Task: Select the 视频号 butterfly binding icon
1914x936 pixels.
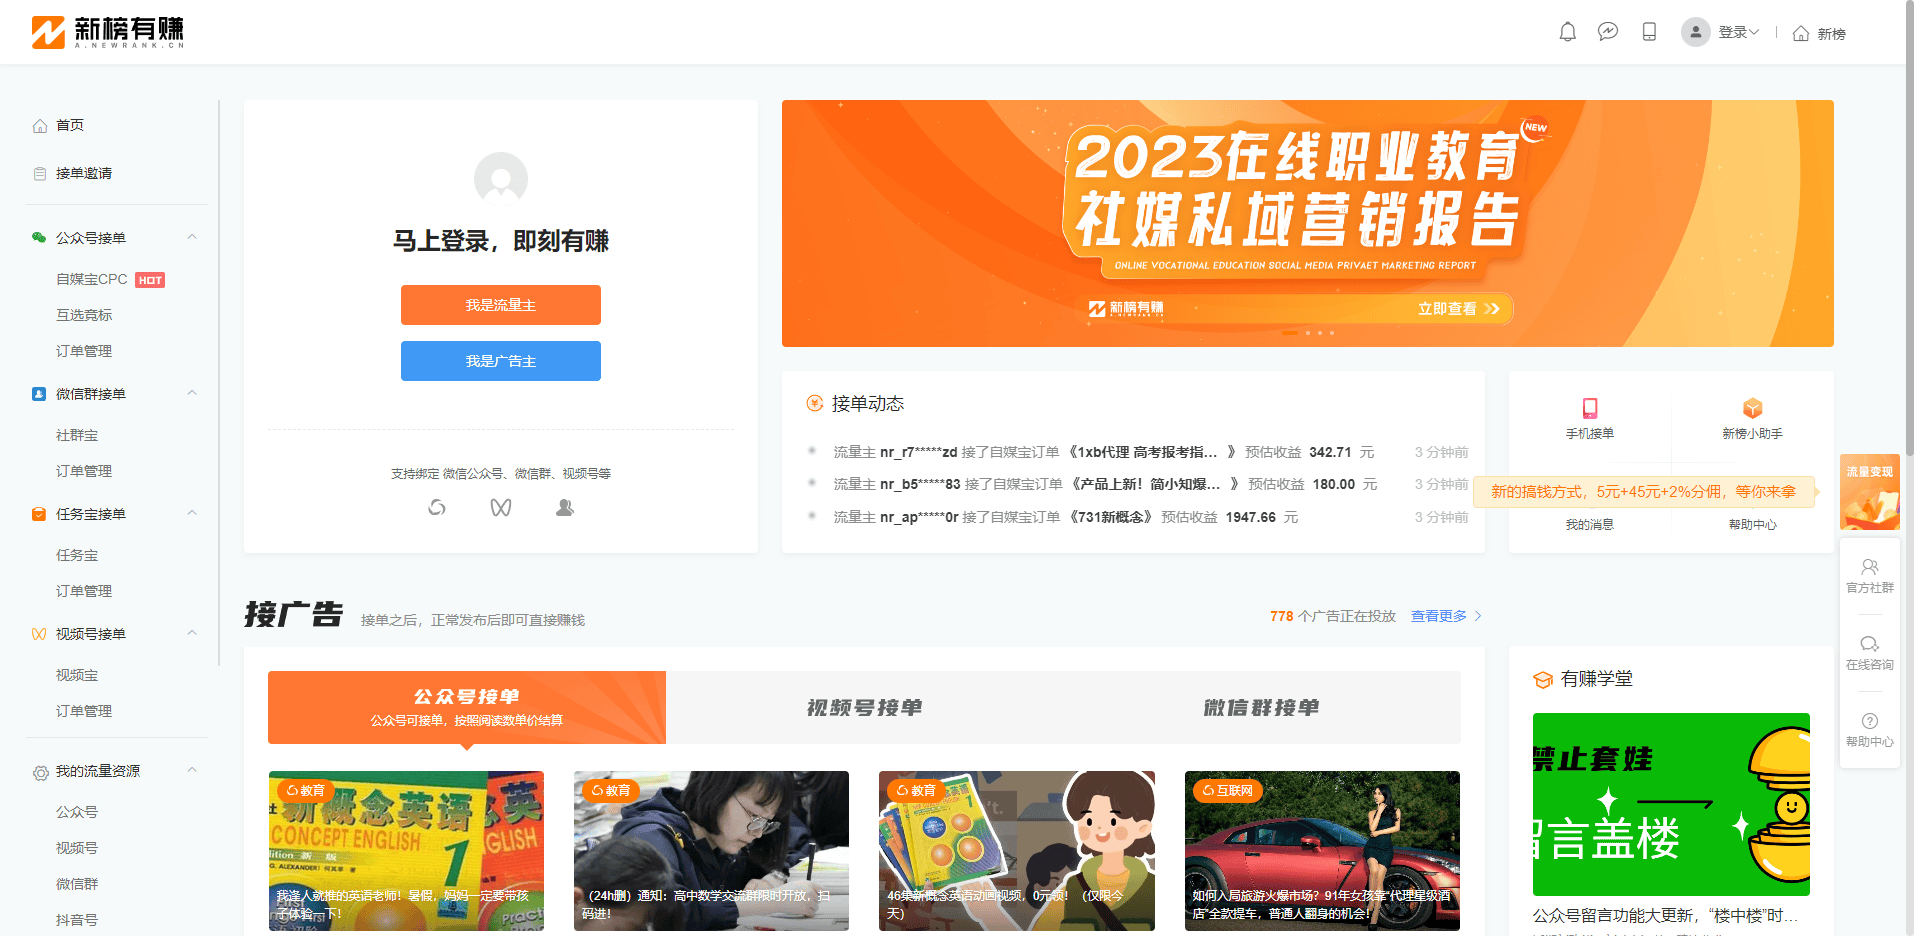Action: [x=501, y=507]
